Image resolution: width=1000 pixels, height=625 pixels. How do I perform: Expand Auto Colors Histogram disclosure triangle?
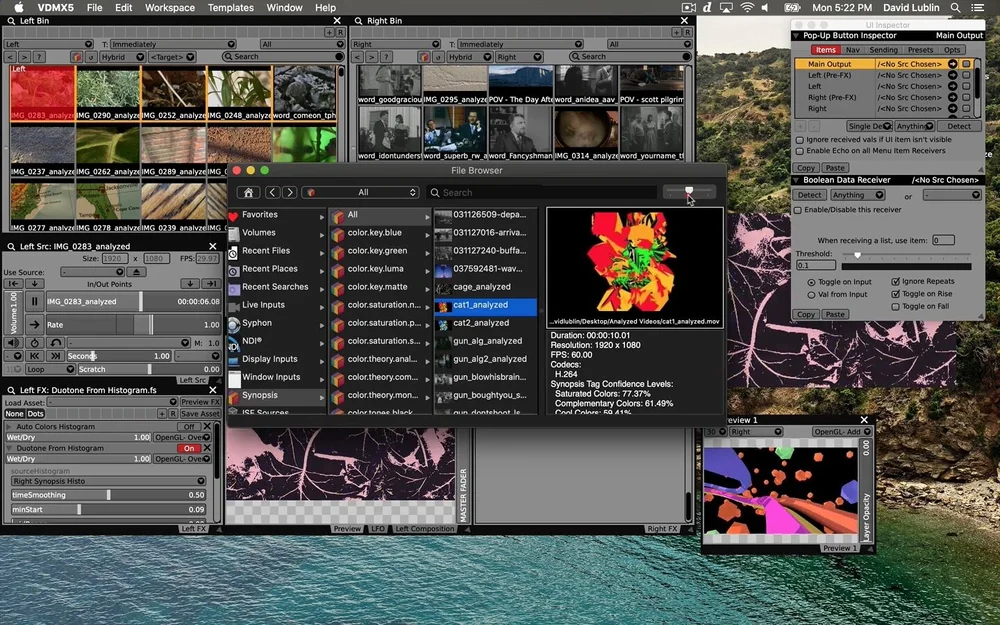pyautogui.click(x=9, y=427)
